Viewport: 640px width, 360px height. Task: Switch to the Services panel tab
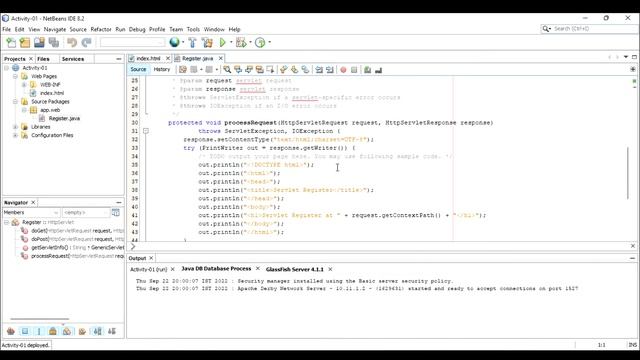(73, 59)
